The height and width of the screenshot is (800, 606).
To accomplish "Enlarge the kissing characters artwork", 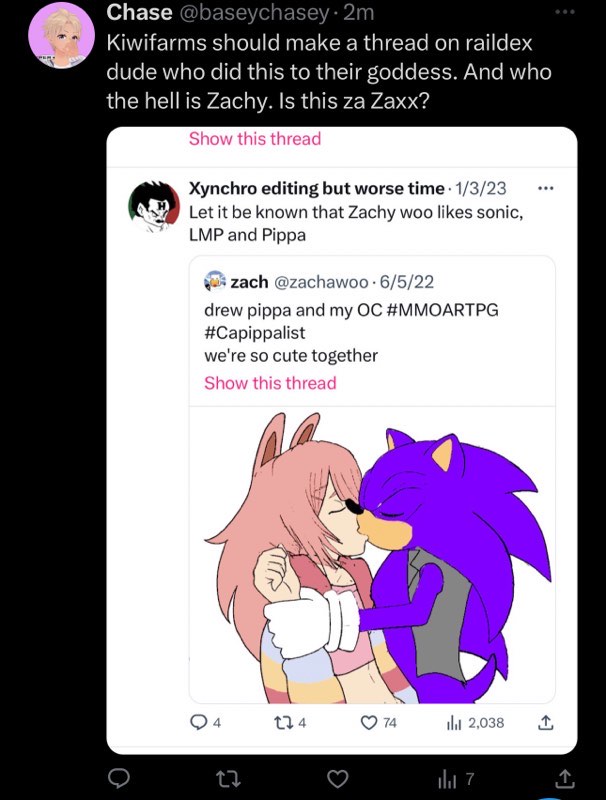I will click(x=372, y=555).
